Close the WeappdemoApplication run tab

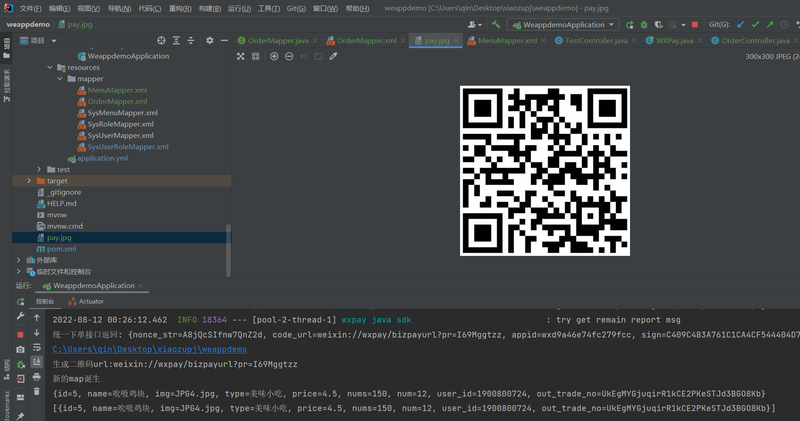pyautogui.click(x=140, y=286)
